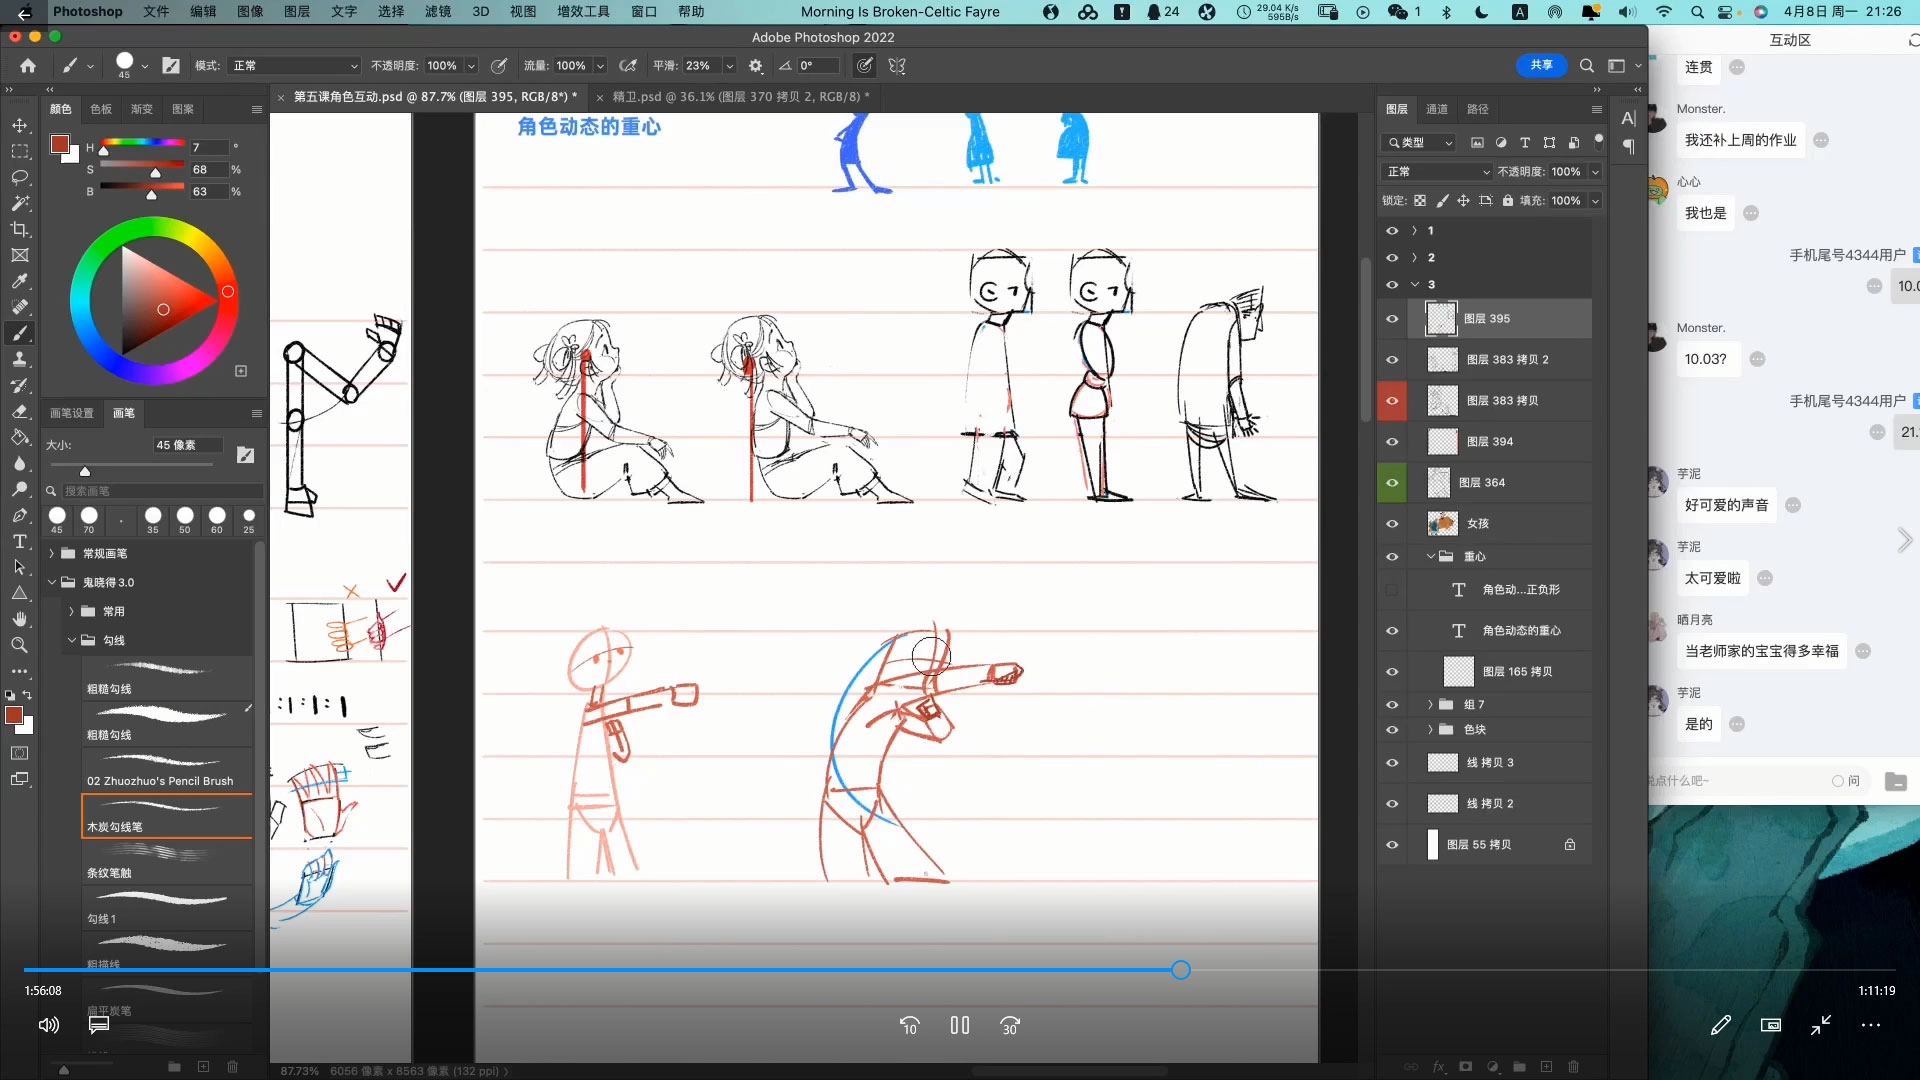
Task: Open the 滤镜 menu
Action: 437,12
